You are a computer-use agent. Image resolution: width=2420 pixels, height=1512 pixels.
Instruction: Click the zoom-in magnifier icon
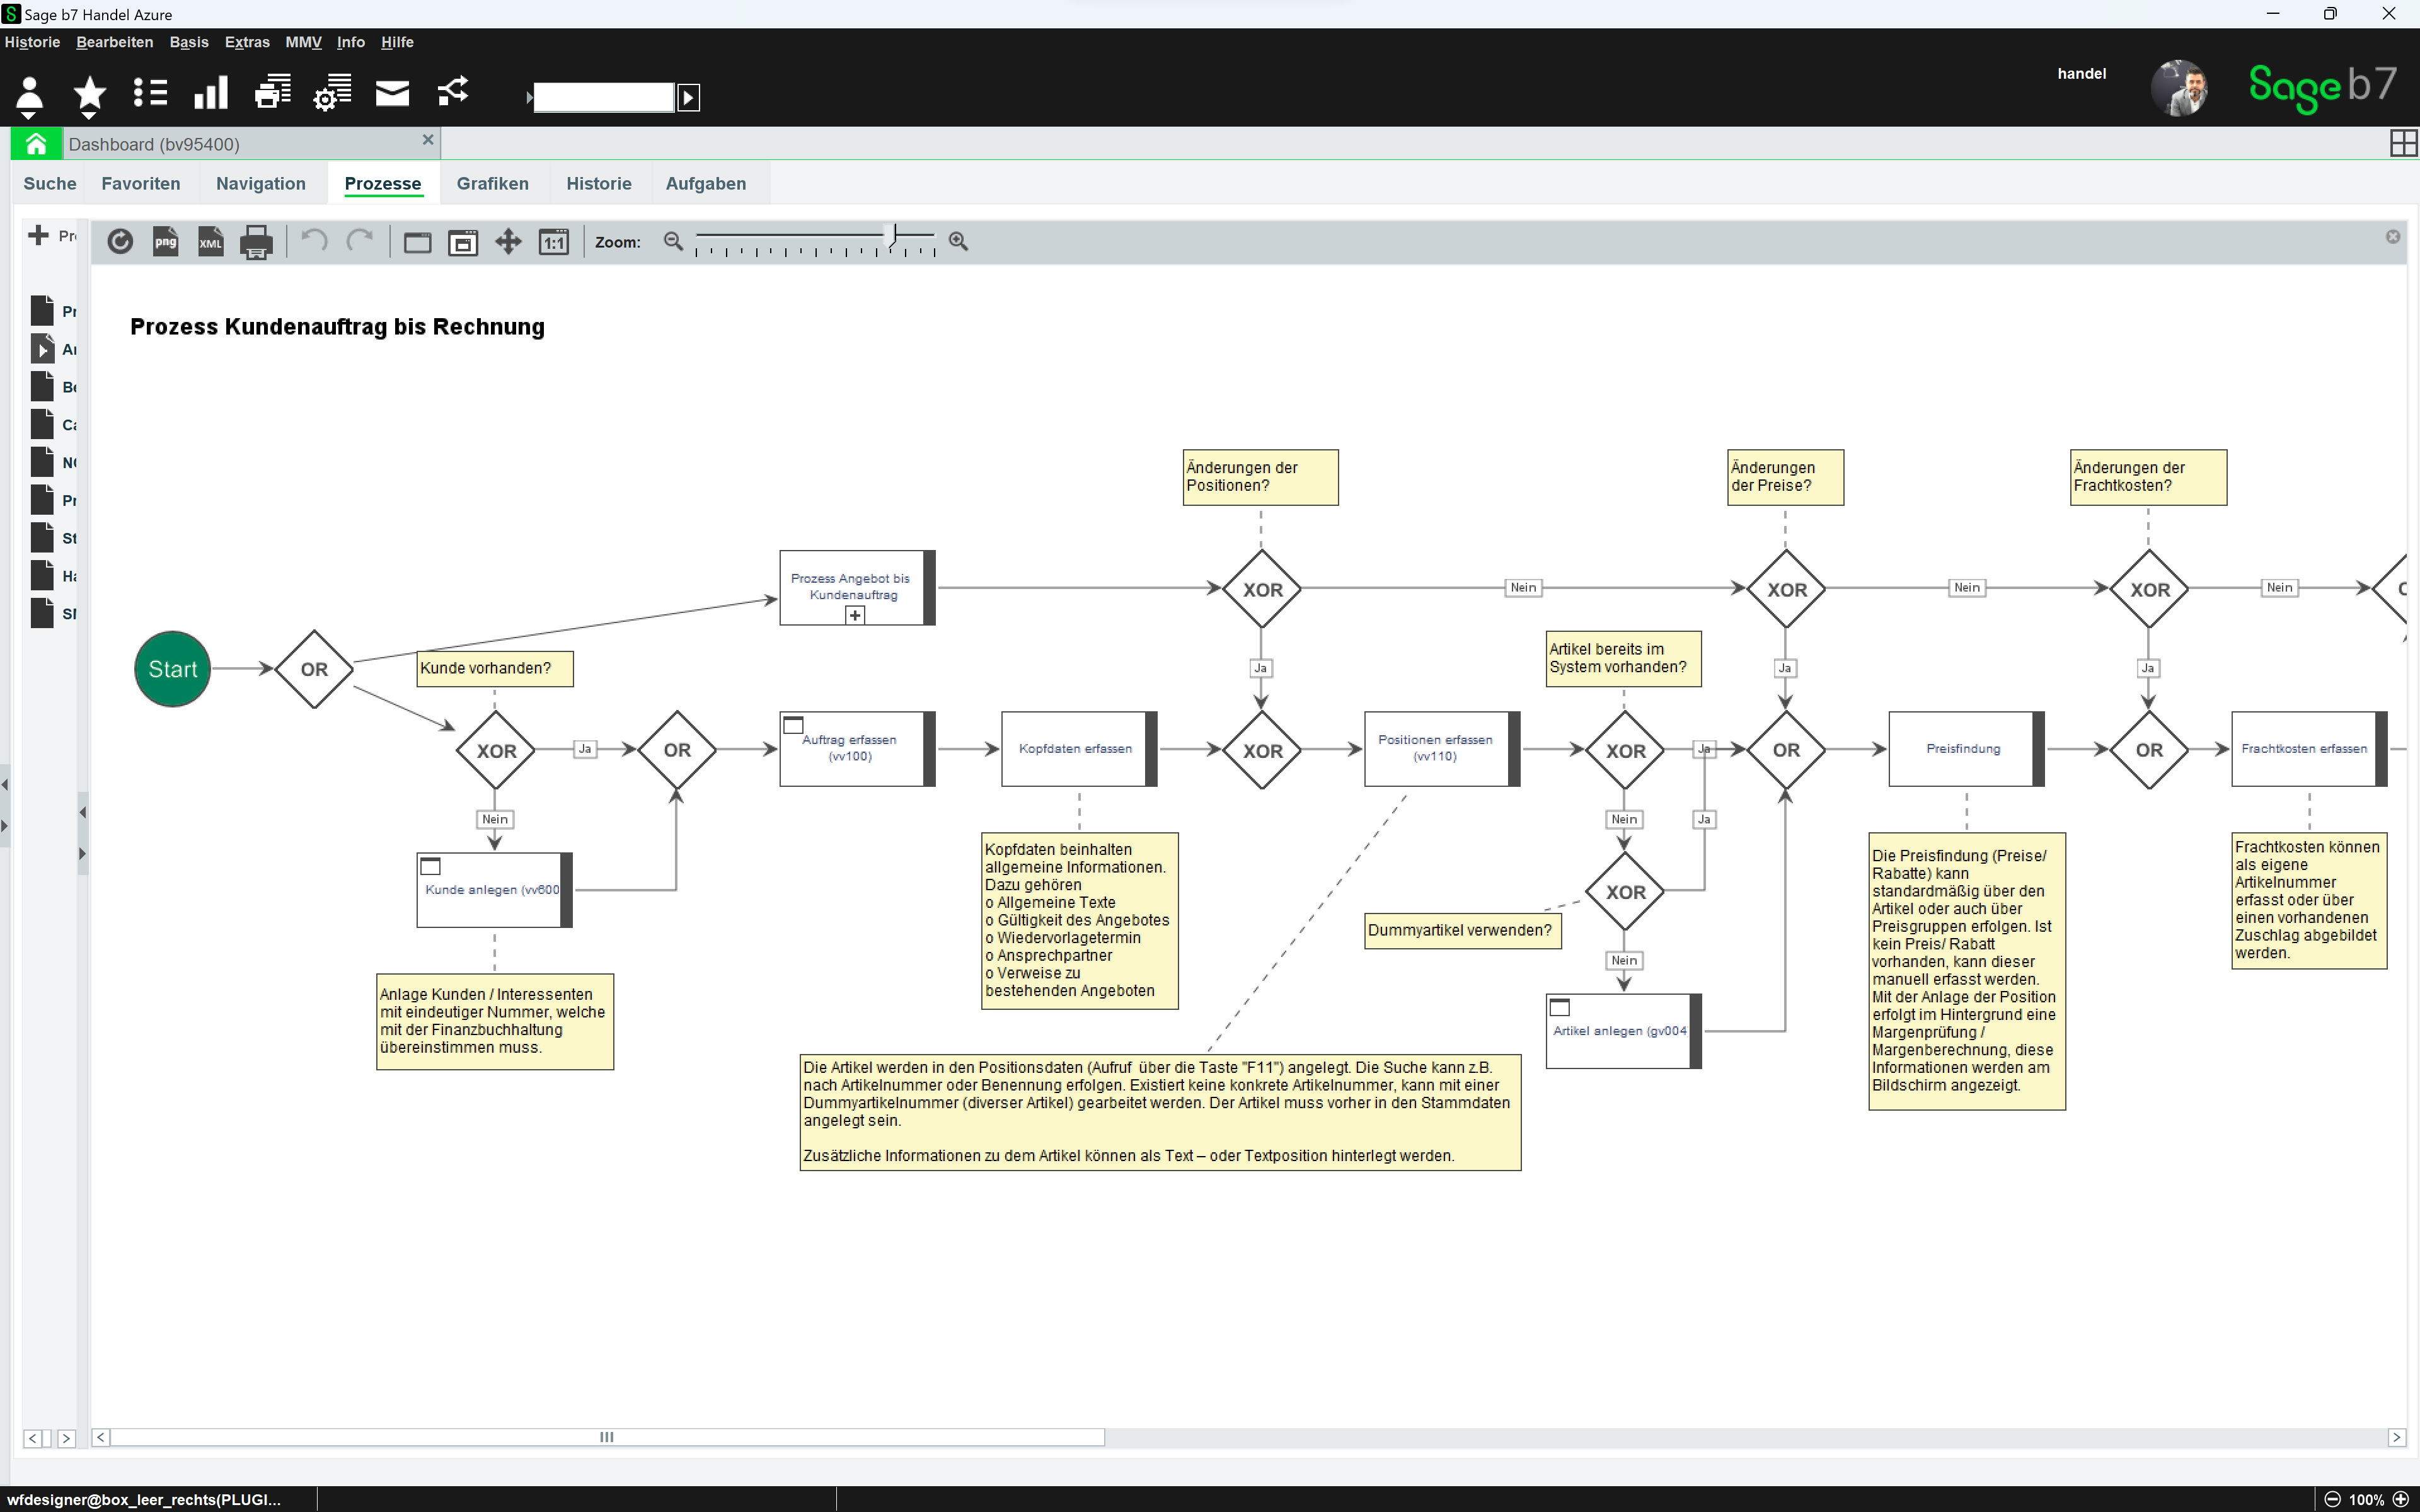point(958,241)
